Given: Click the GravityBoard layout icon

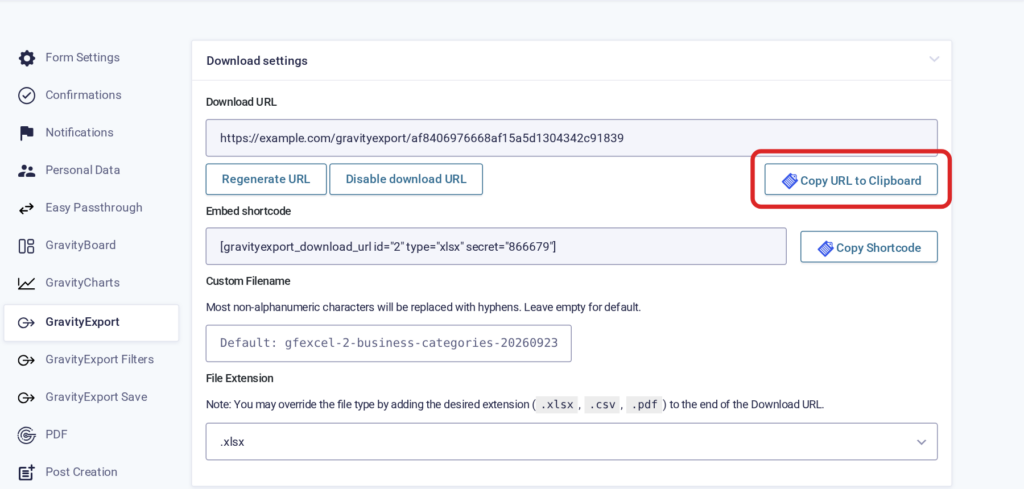Looking at the screenshot, I should point(26,246).
